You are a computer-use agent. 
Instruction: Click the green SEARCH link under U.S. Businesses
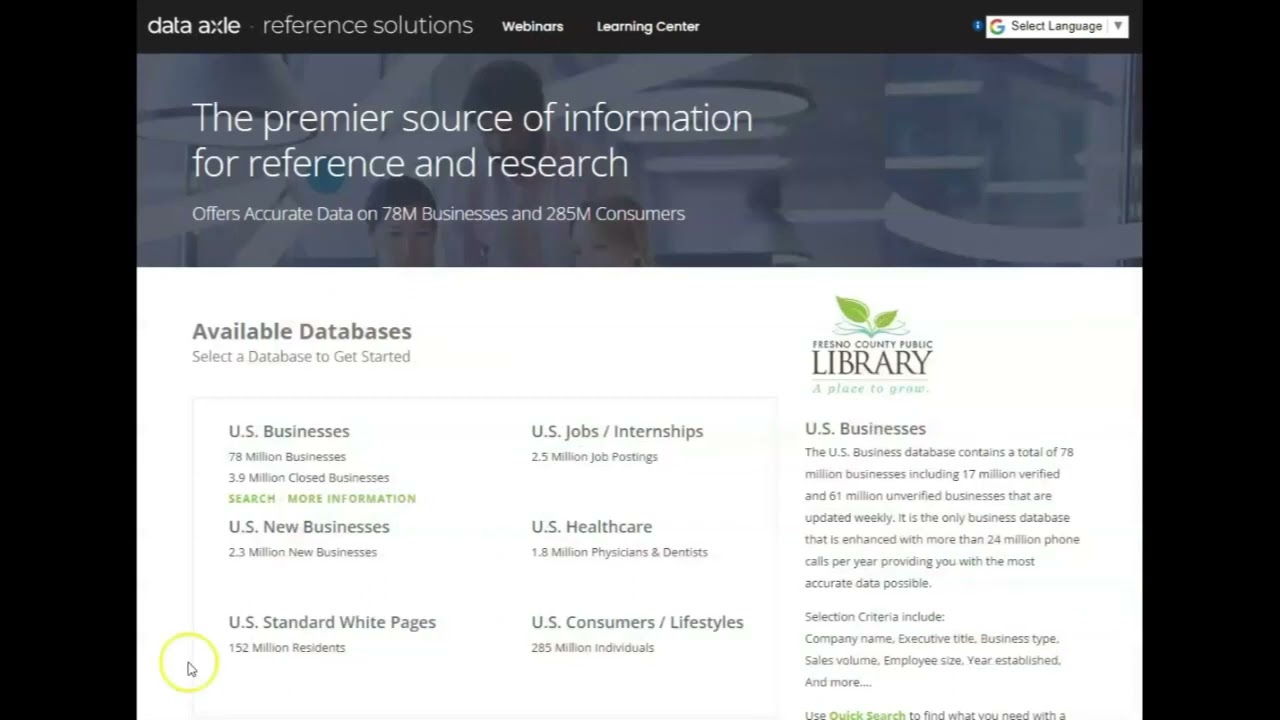(x=252, y=498)
